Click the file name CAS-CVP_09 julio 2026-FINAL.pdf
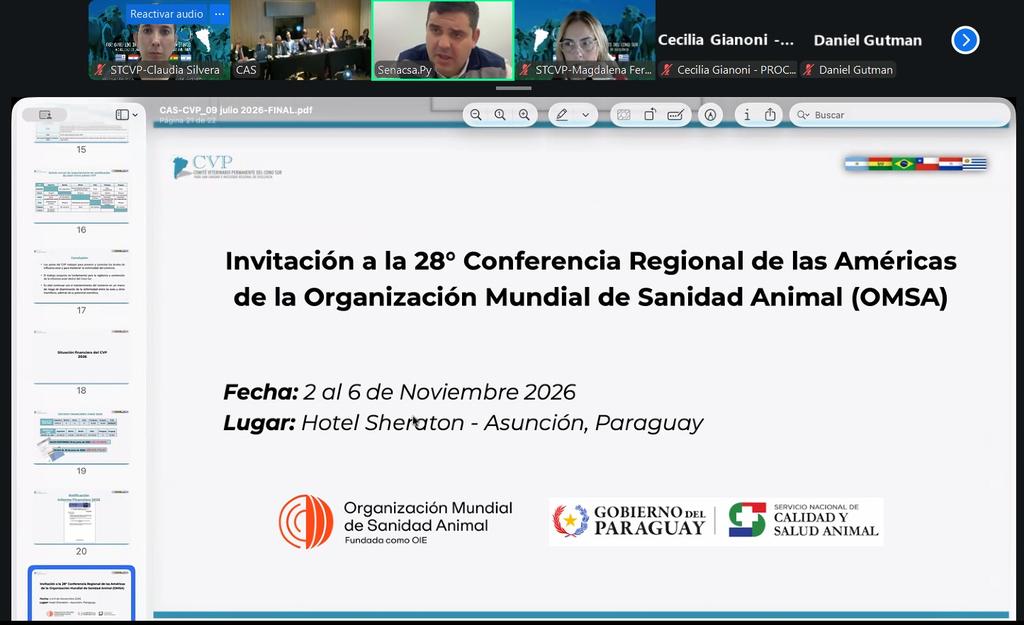 (236, 110)
